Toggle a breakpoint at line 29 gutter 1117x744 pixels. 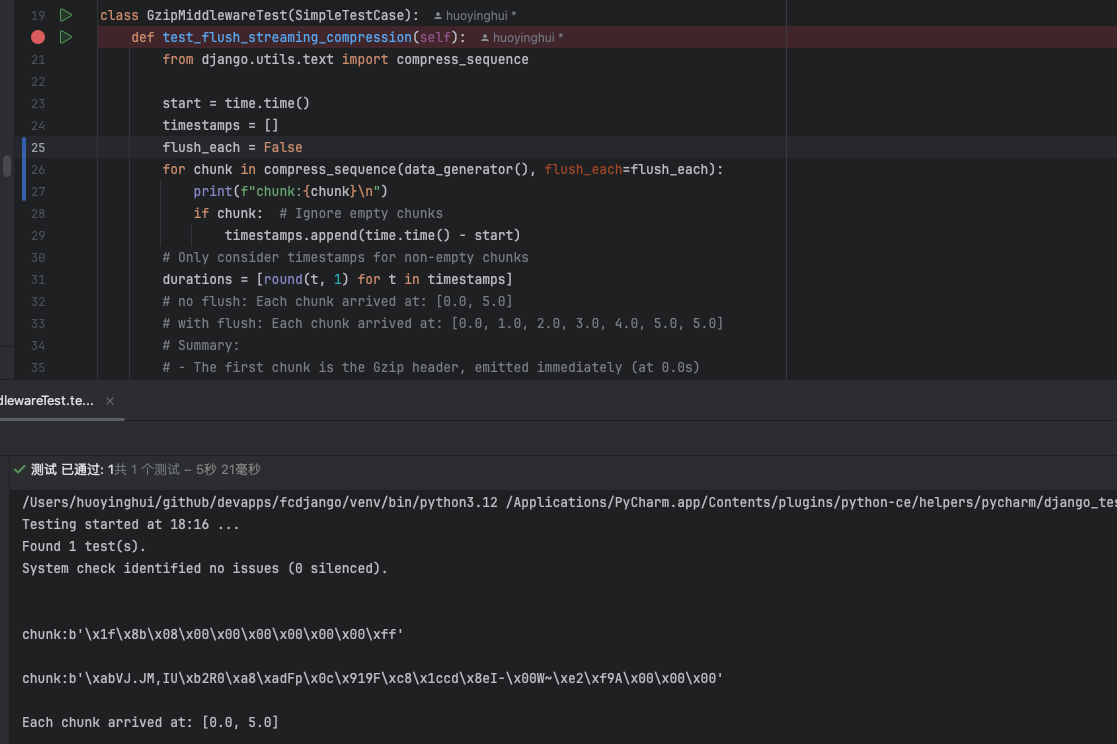point(38,235)
